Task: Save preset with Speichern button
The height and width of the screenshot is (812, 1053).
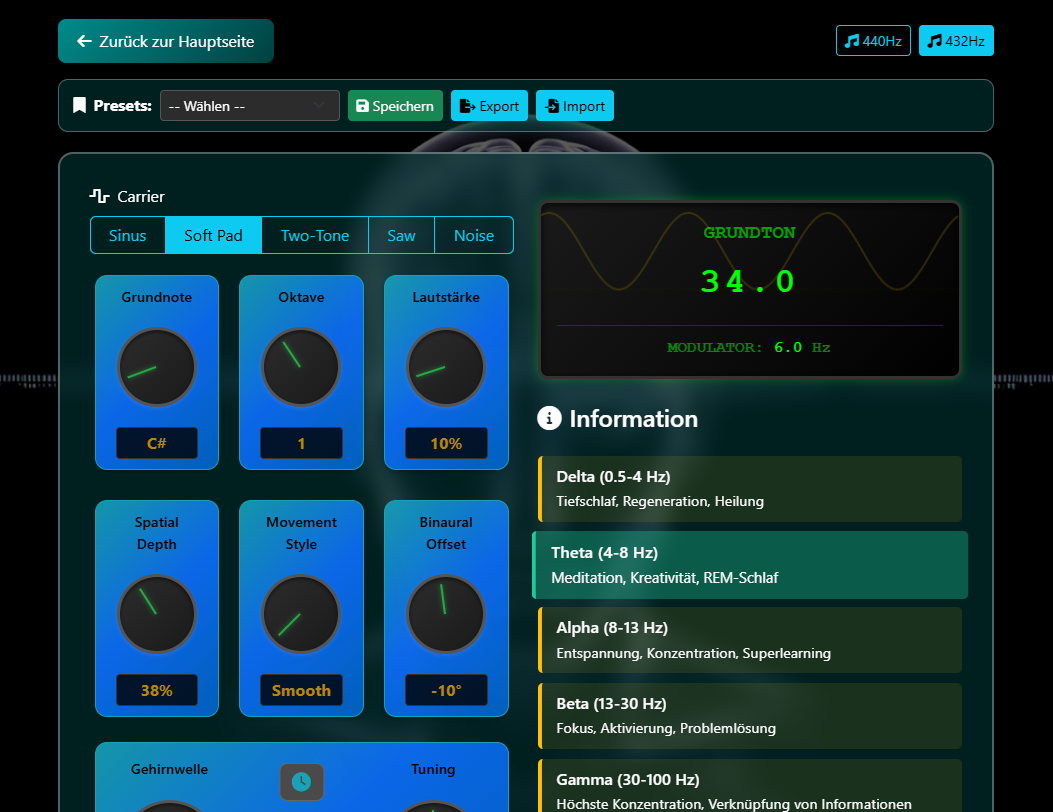Action: point(395,105)
